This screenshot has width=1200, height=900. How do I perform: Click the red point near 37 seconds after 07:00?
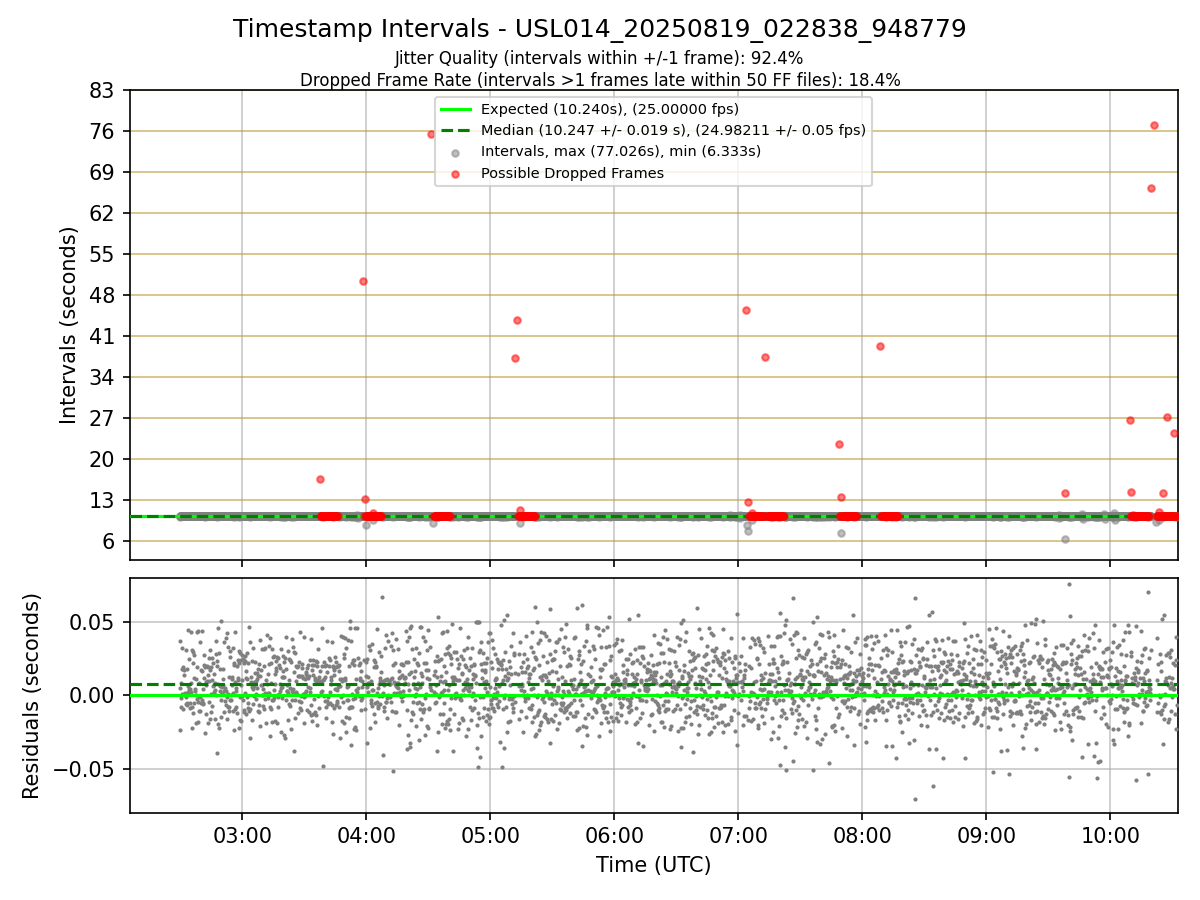pos(765,357)
